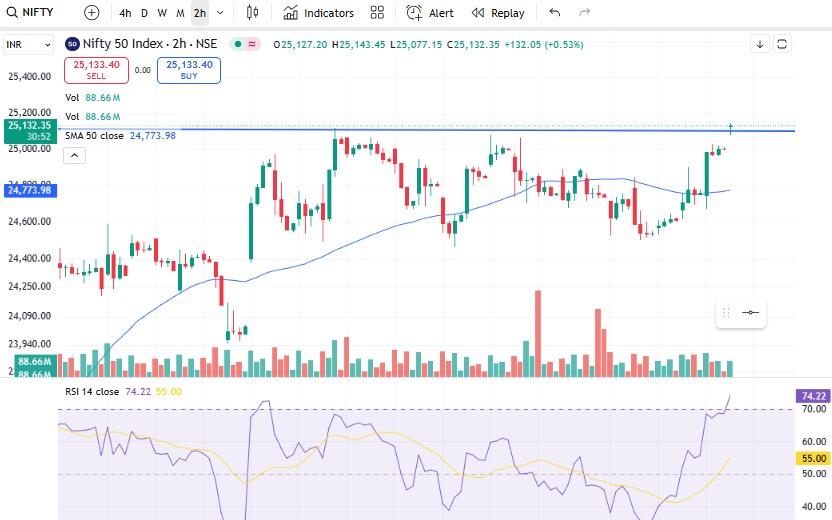Click the 25,400.00 price axis label
Viewport: 832px width, 520px height.
tap(30, 76)
